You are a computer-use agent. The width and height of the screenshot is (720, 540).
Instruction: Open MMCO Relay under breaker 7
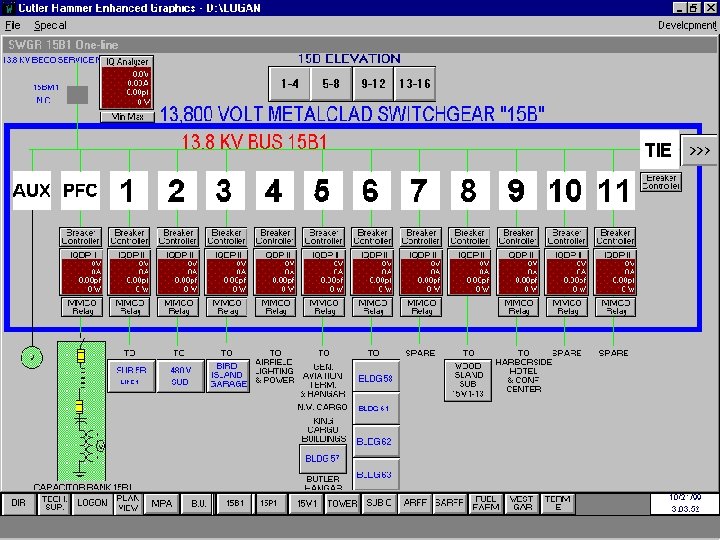click(421, 307)
